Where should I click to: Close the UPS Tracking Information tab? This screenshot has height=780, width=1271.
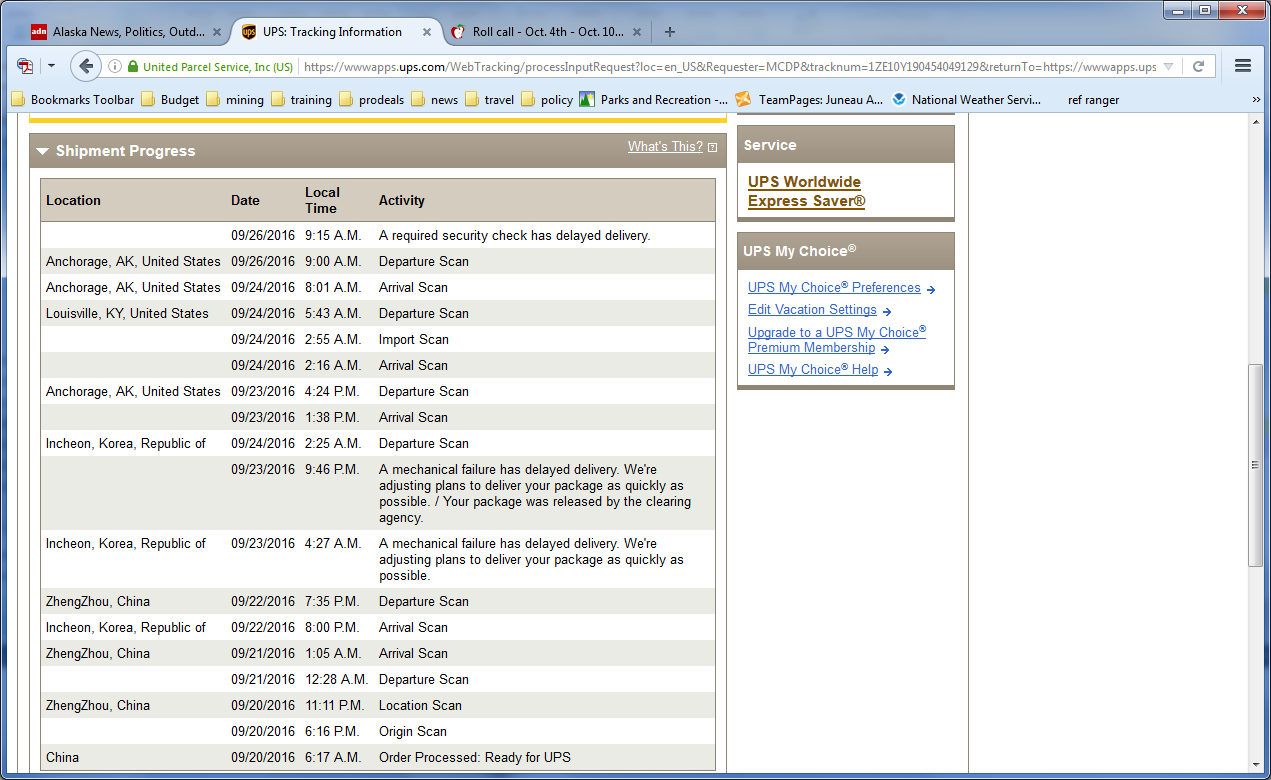pyautogui.click(x=427, y=32)
